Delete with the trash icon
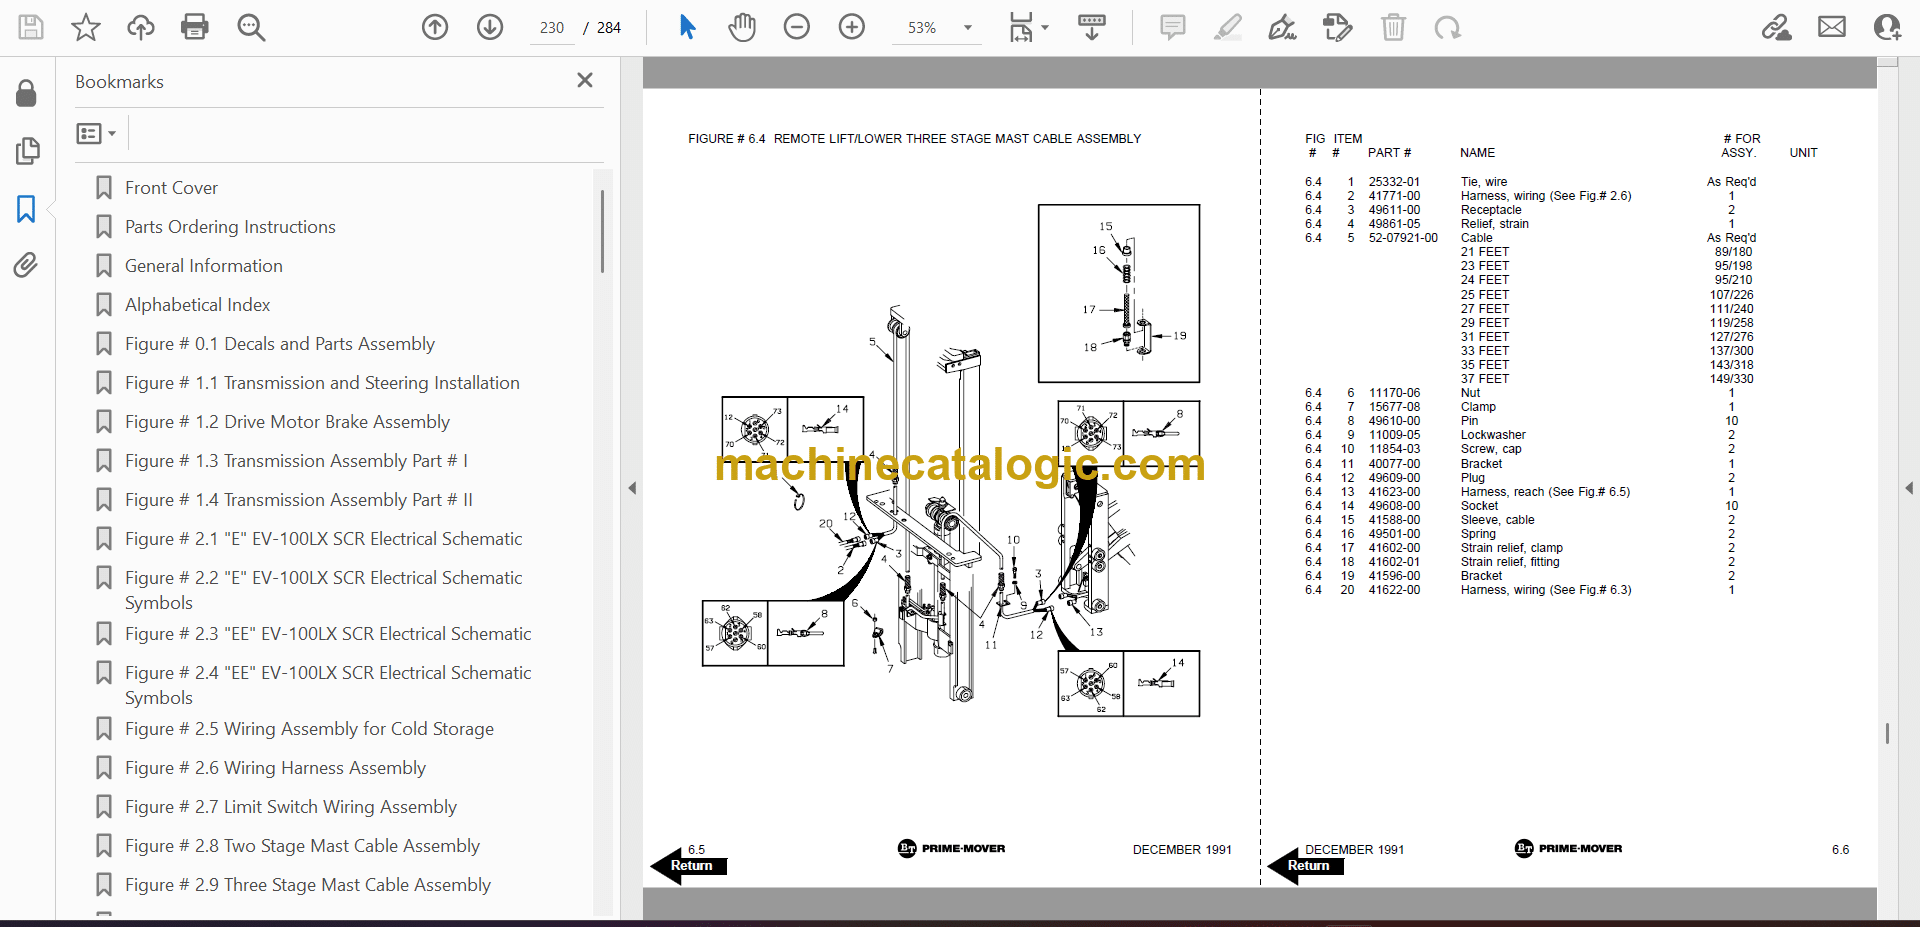 click(x=1393, y=27)
